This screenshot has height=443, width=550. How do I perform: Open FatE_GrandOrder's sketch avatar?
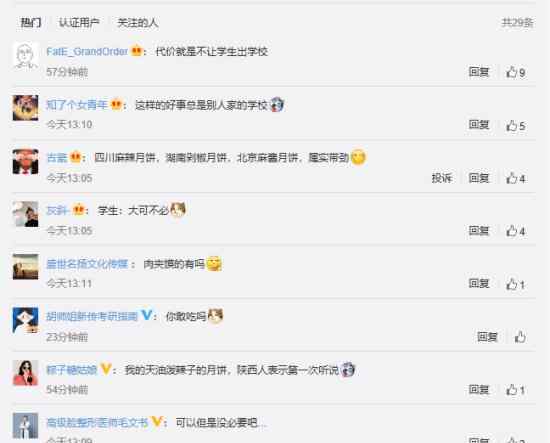[x=25, y=55]
